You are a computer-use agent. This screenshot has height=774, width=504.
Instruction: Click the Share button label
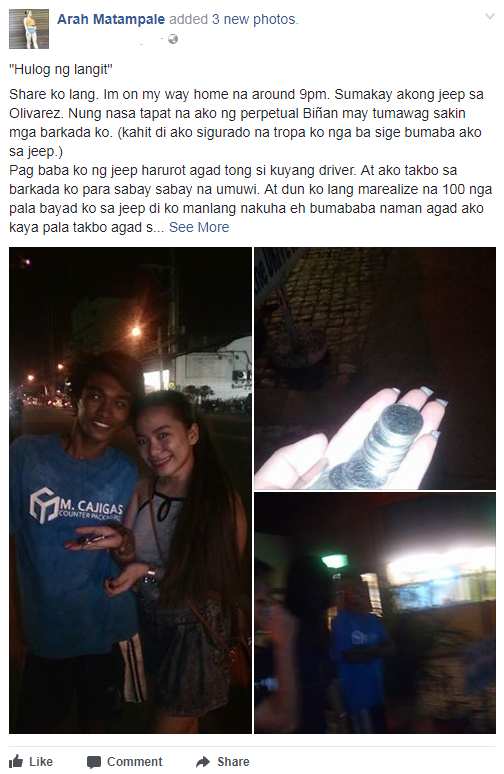coord(233,762)
